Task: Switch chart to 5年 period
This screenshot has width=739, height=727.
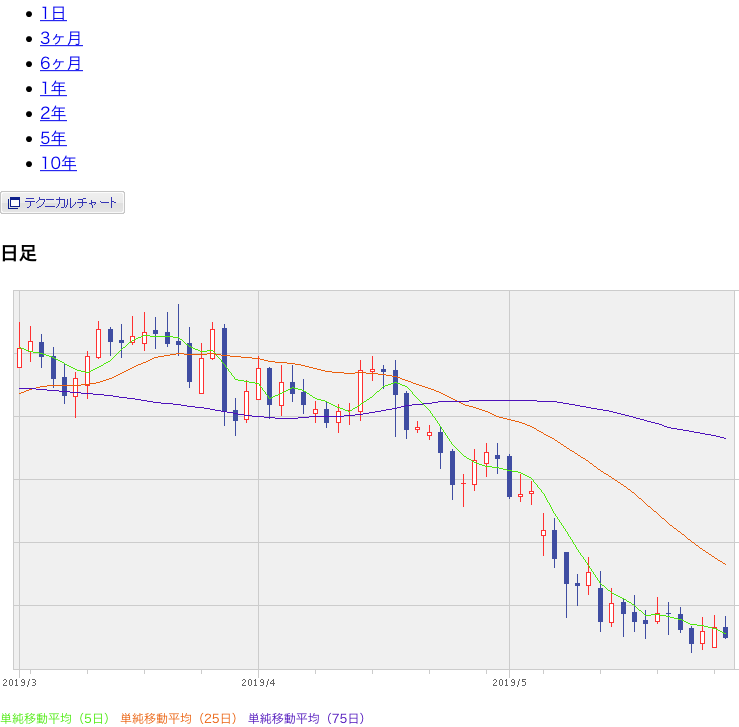Action: pyautogui.click(x=53, y=139)
